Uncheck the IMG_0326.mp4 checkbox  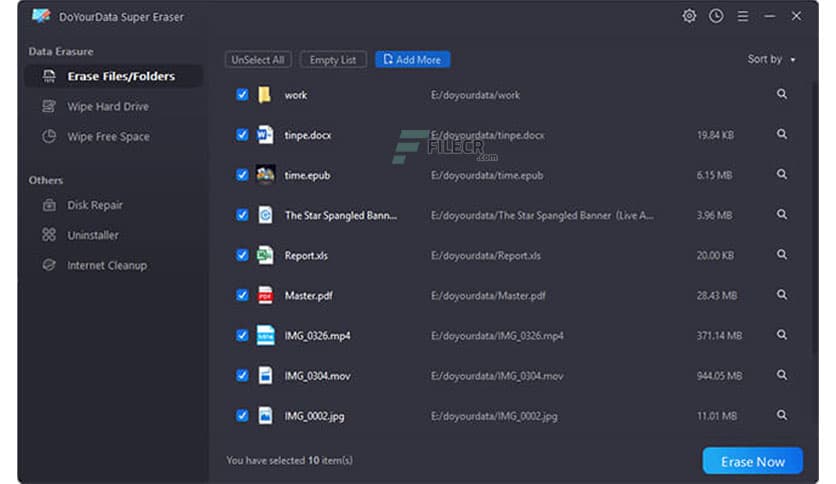[x=242, y=335]
